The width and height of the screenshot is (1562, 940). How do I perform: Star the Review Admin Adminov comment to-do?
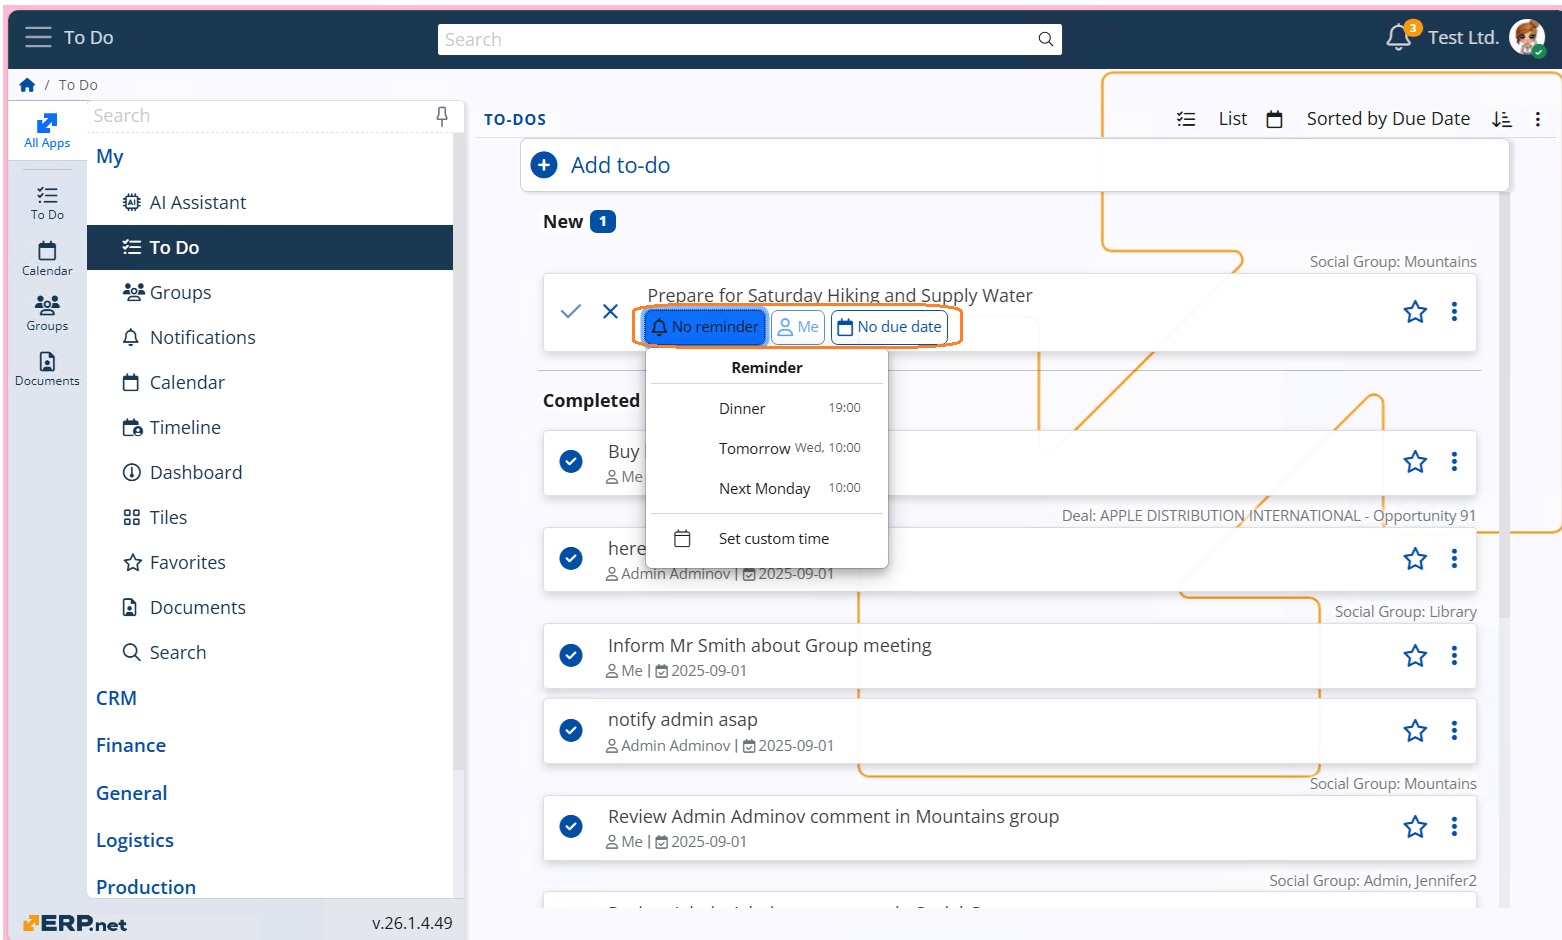1415,826
